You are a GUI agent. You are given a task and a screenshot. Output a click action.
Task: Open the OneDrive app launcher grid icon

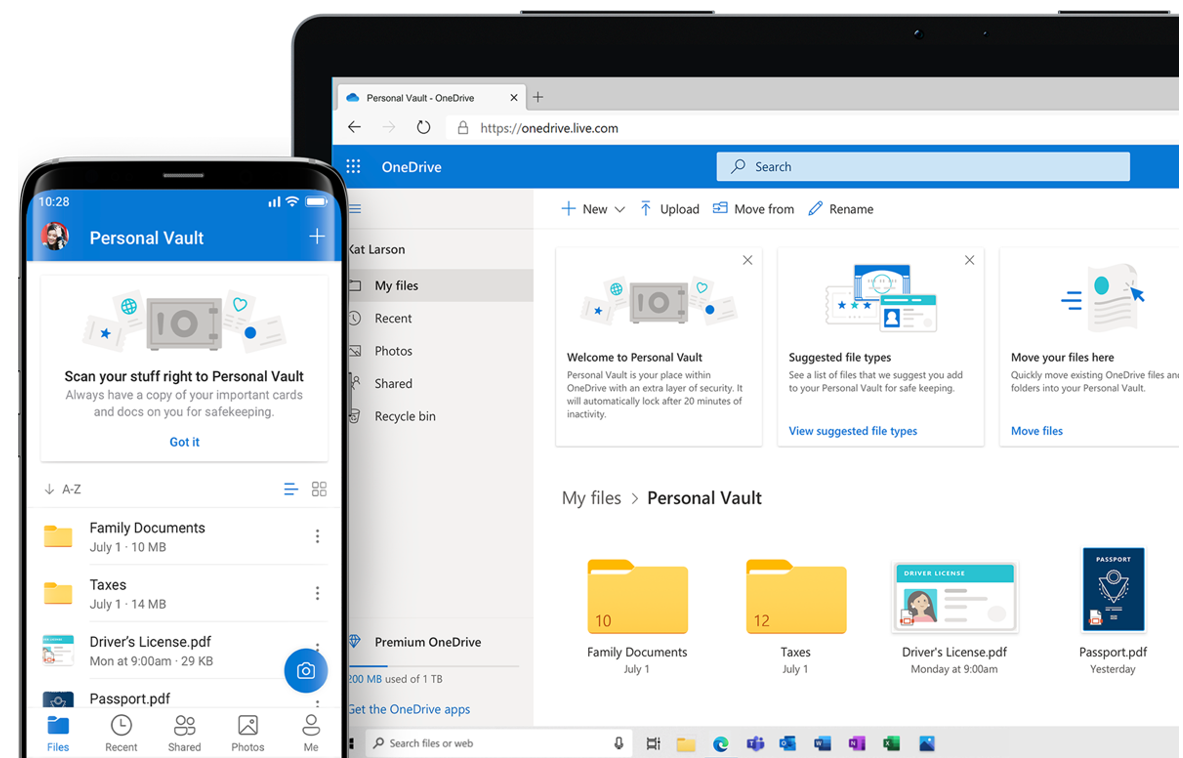pyautogui.click(x=353, y=166)
